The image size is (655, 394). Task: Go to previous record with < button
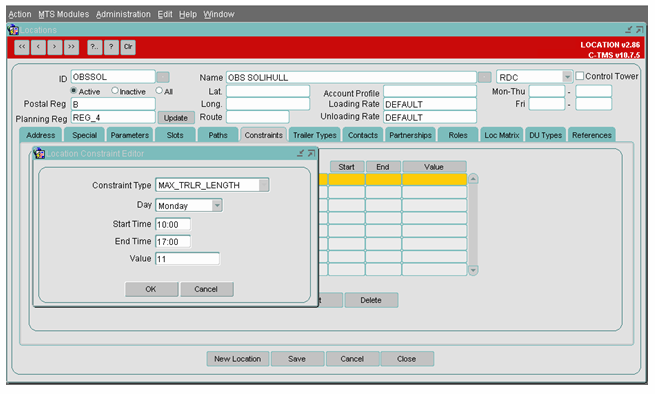[x=38, y=47]
